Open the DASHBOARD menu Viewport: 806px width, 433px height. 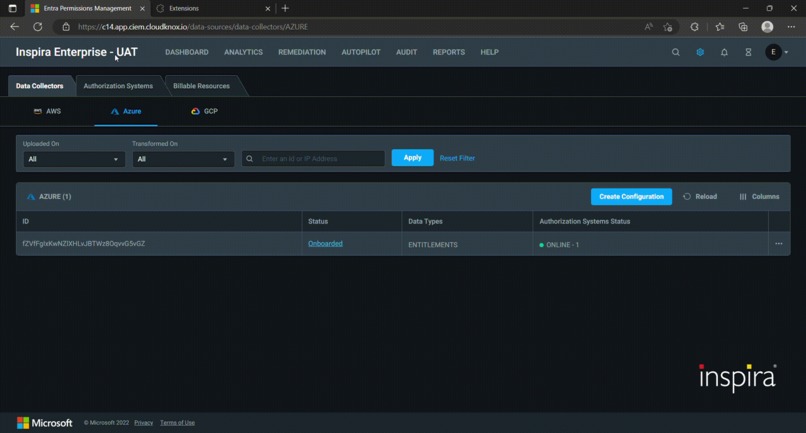187,52
